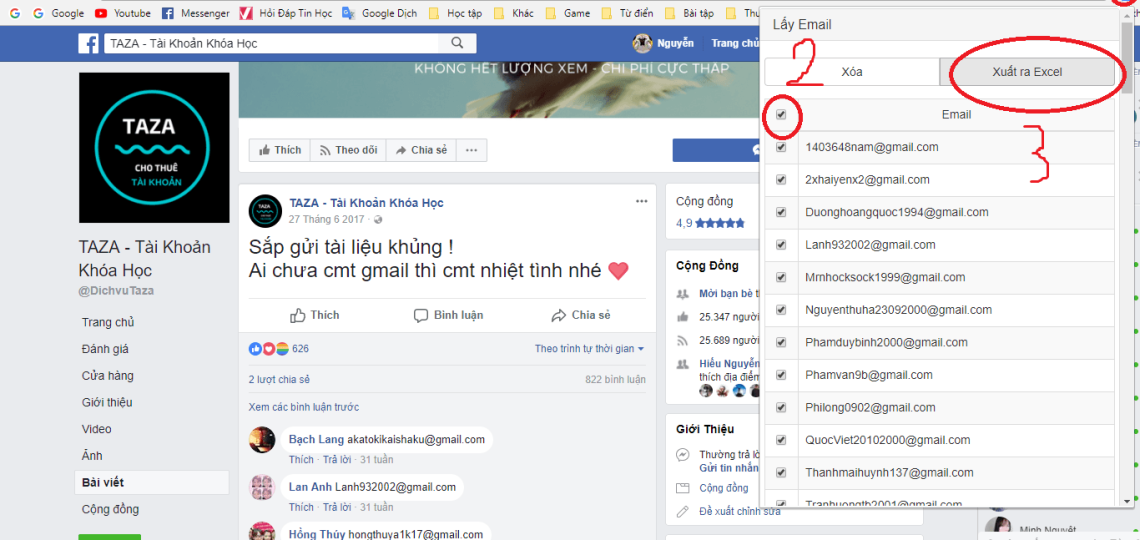The width and height of the screenshot is (1140, 540).
Task: Open the Khác bookmark folder
Action: pyautogui.click(x=514, y=13)
